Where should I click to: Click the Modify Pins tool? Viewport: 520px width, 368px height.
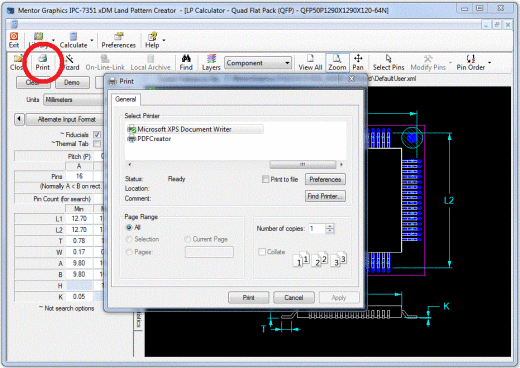click(428, 62)
